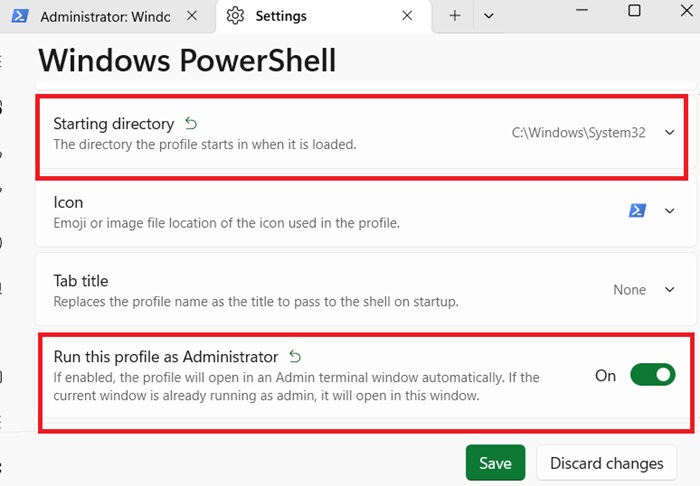The image size is (700, 486).
Task: Save the profile settings
Action: click(495, 463)
